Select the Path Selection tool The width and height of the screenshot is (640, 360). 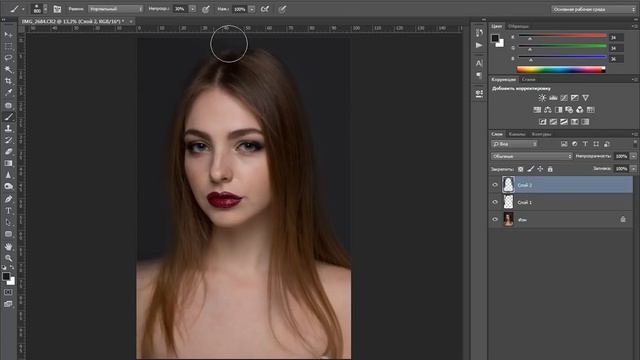click(8, 222)
